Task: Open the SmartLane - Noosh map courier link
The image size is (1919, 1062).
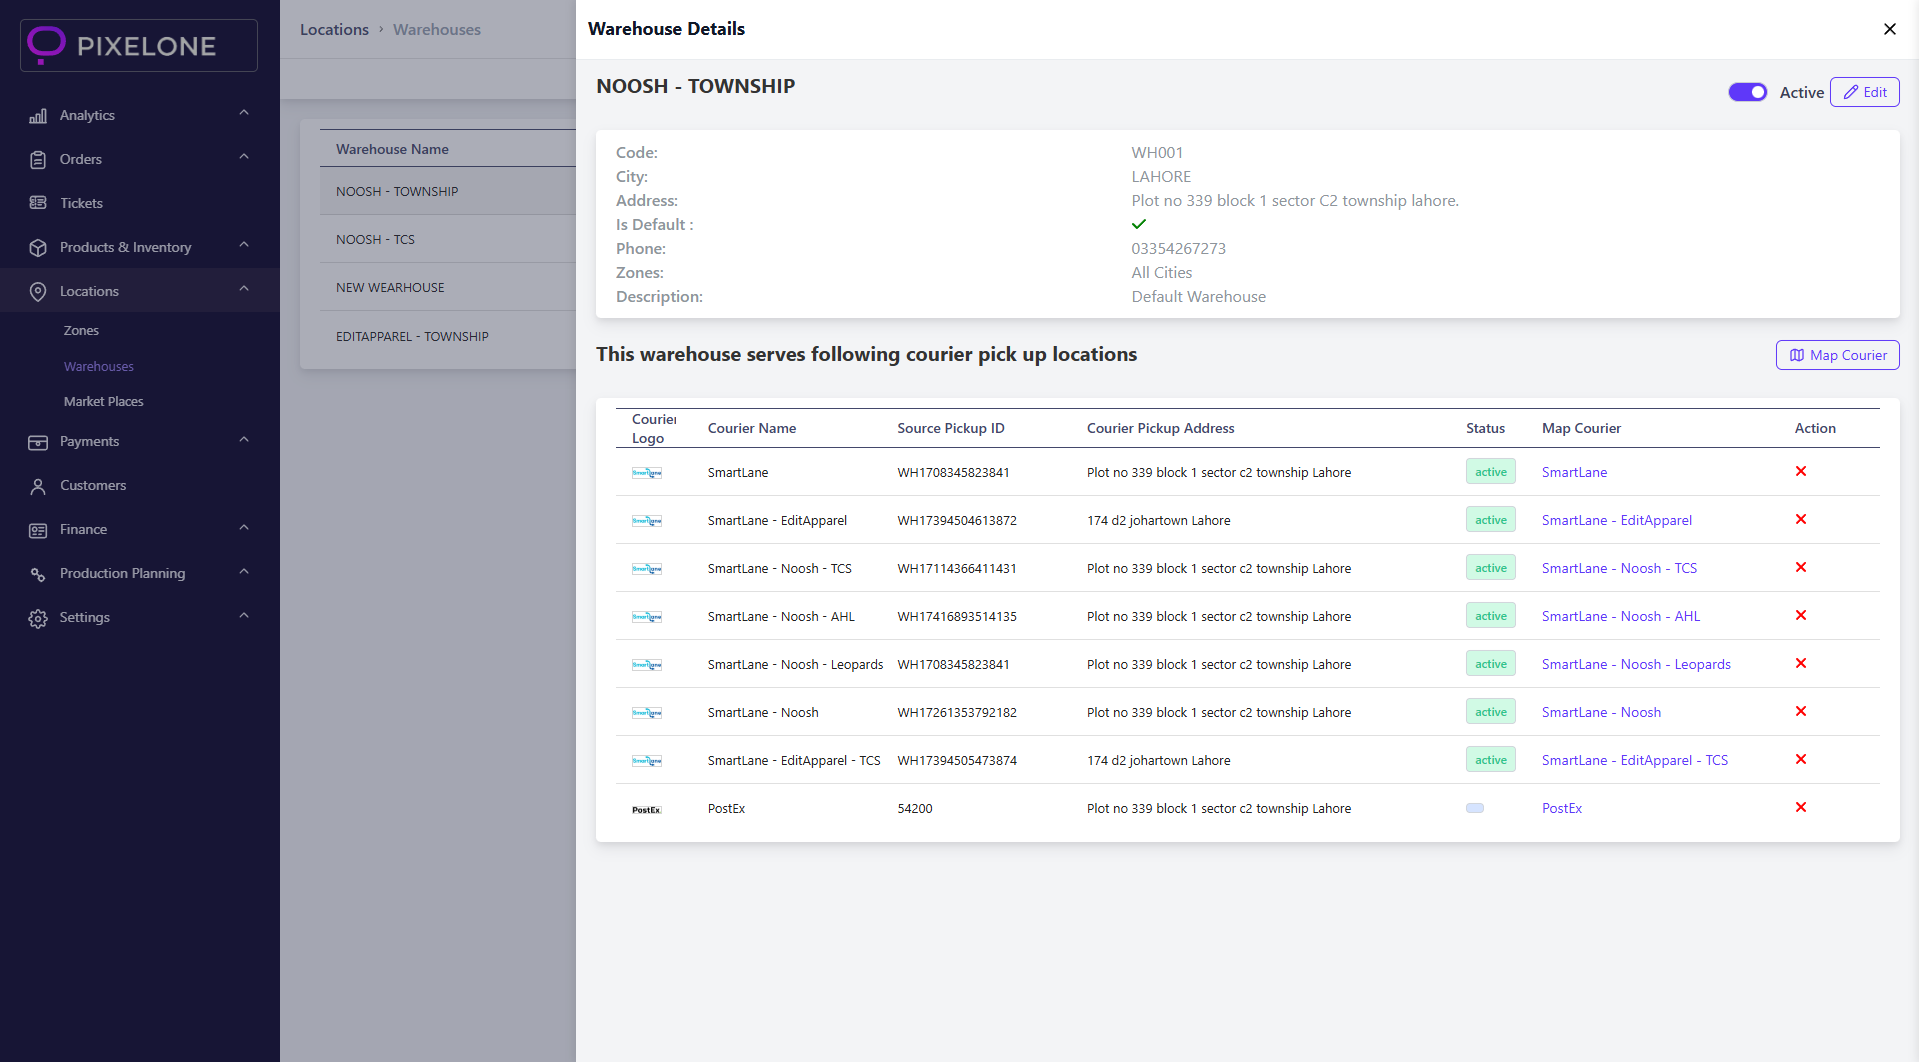Action: [1601, 712]
